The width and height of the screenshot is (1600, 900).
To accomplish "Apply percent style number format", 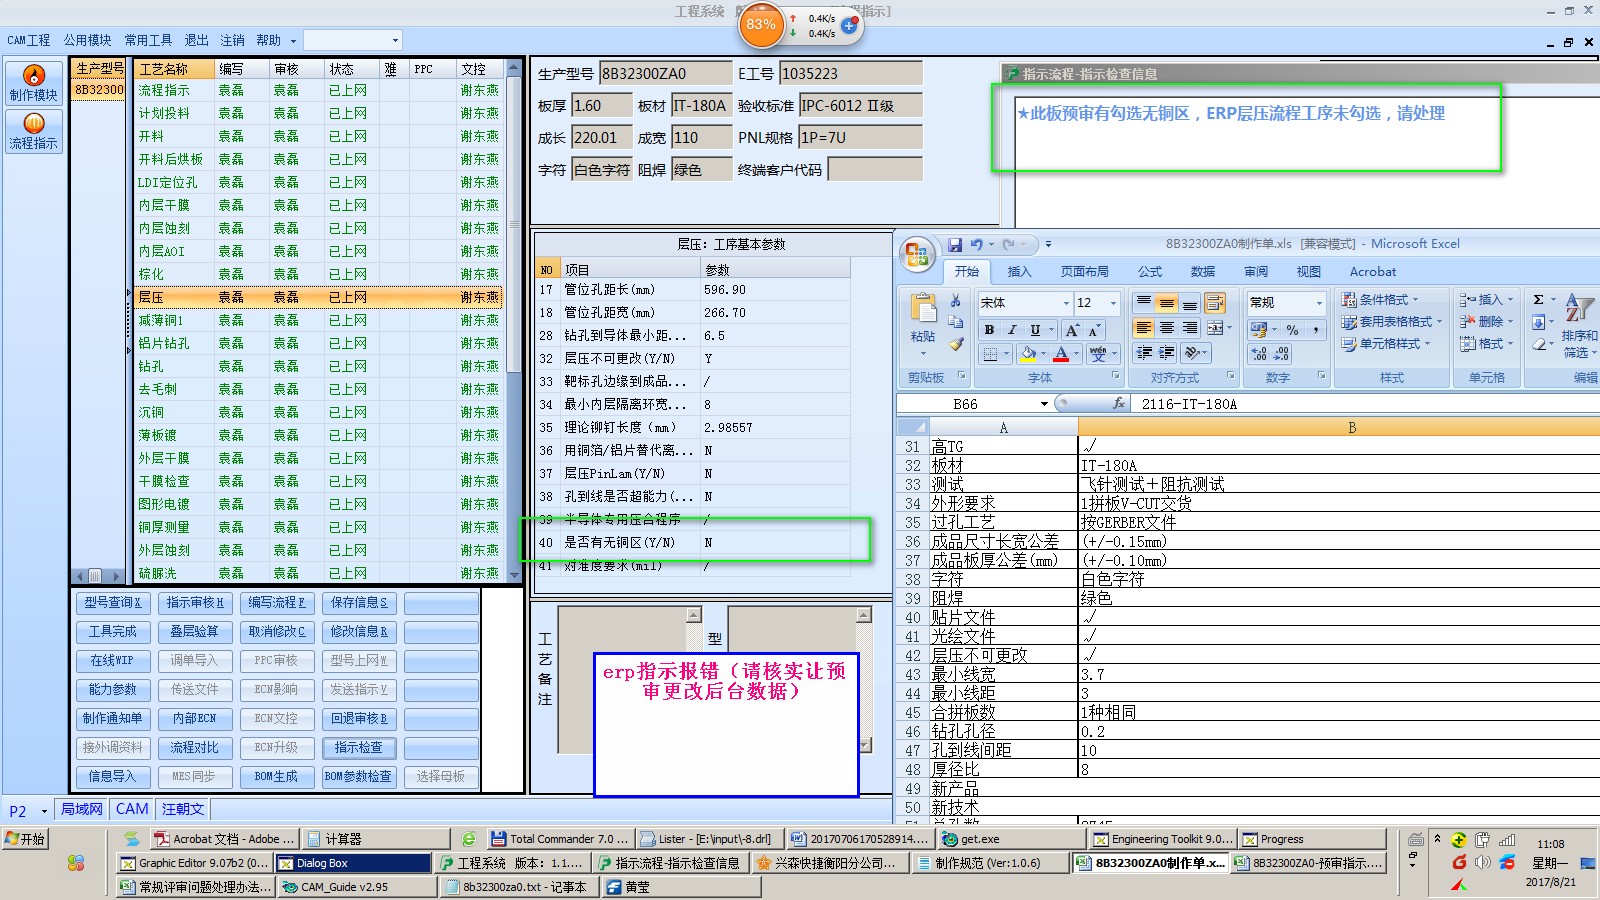I will (x=1292, y=329).
